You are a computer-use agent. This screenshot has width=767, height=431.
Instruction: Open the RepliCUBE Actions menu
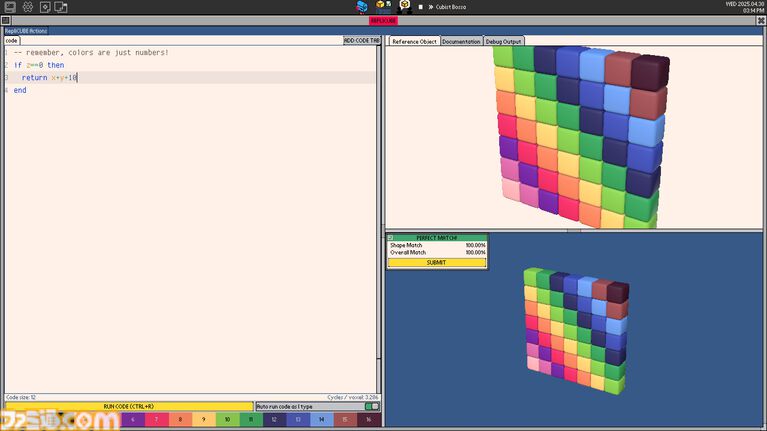pyautogui.click(x=26, y=31)
